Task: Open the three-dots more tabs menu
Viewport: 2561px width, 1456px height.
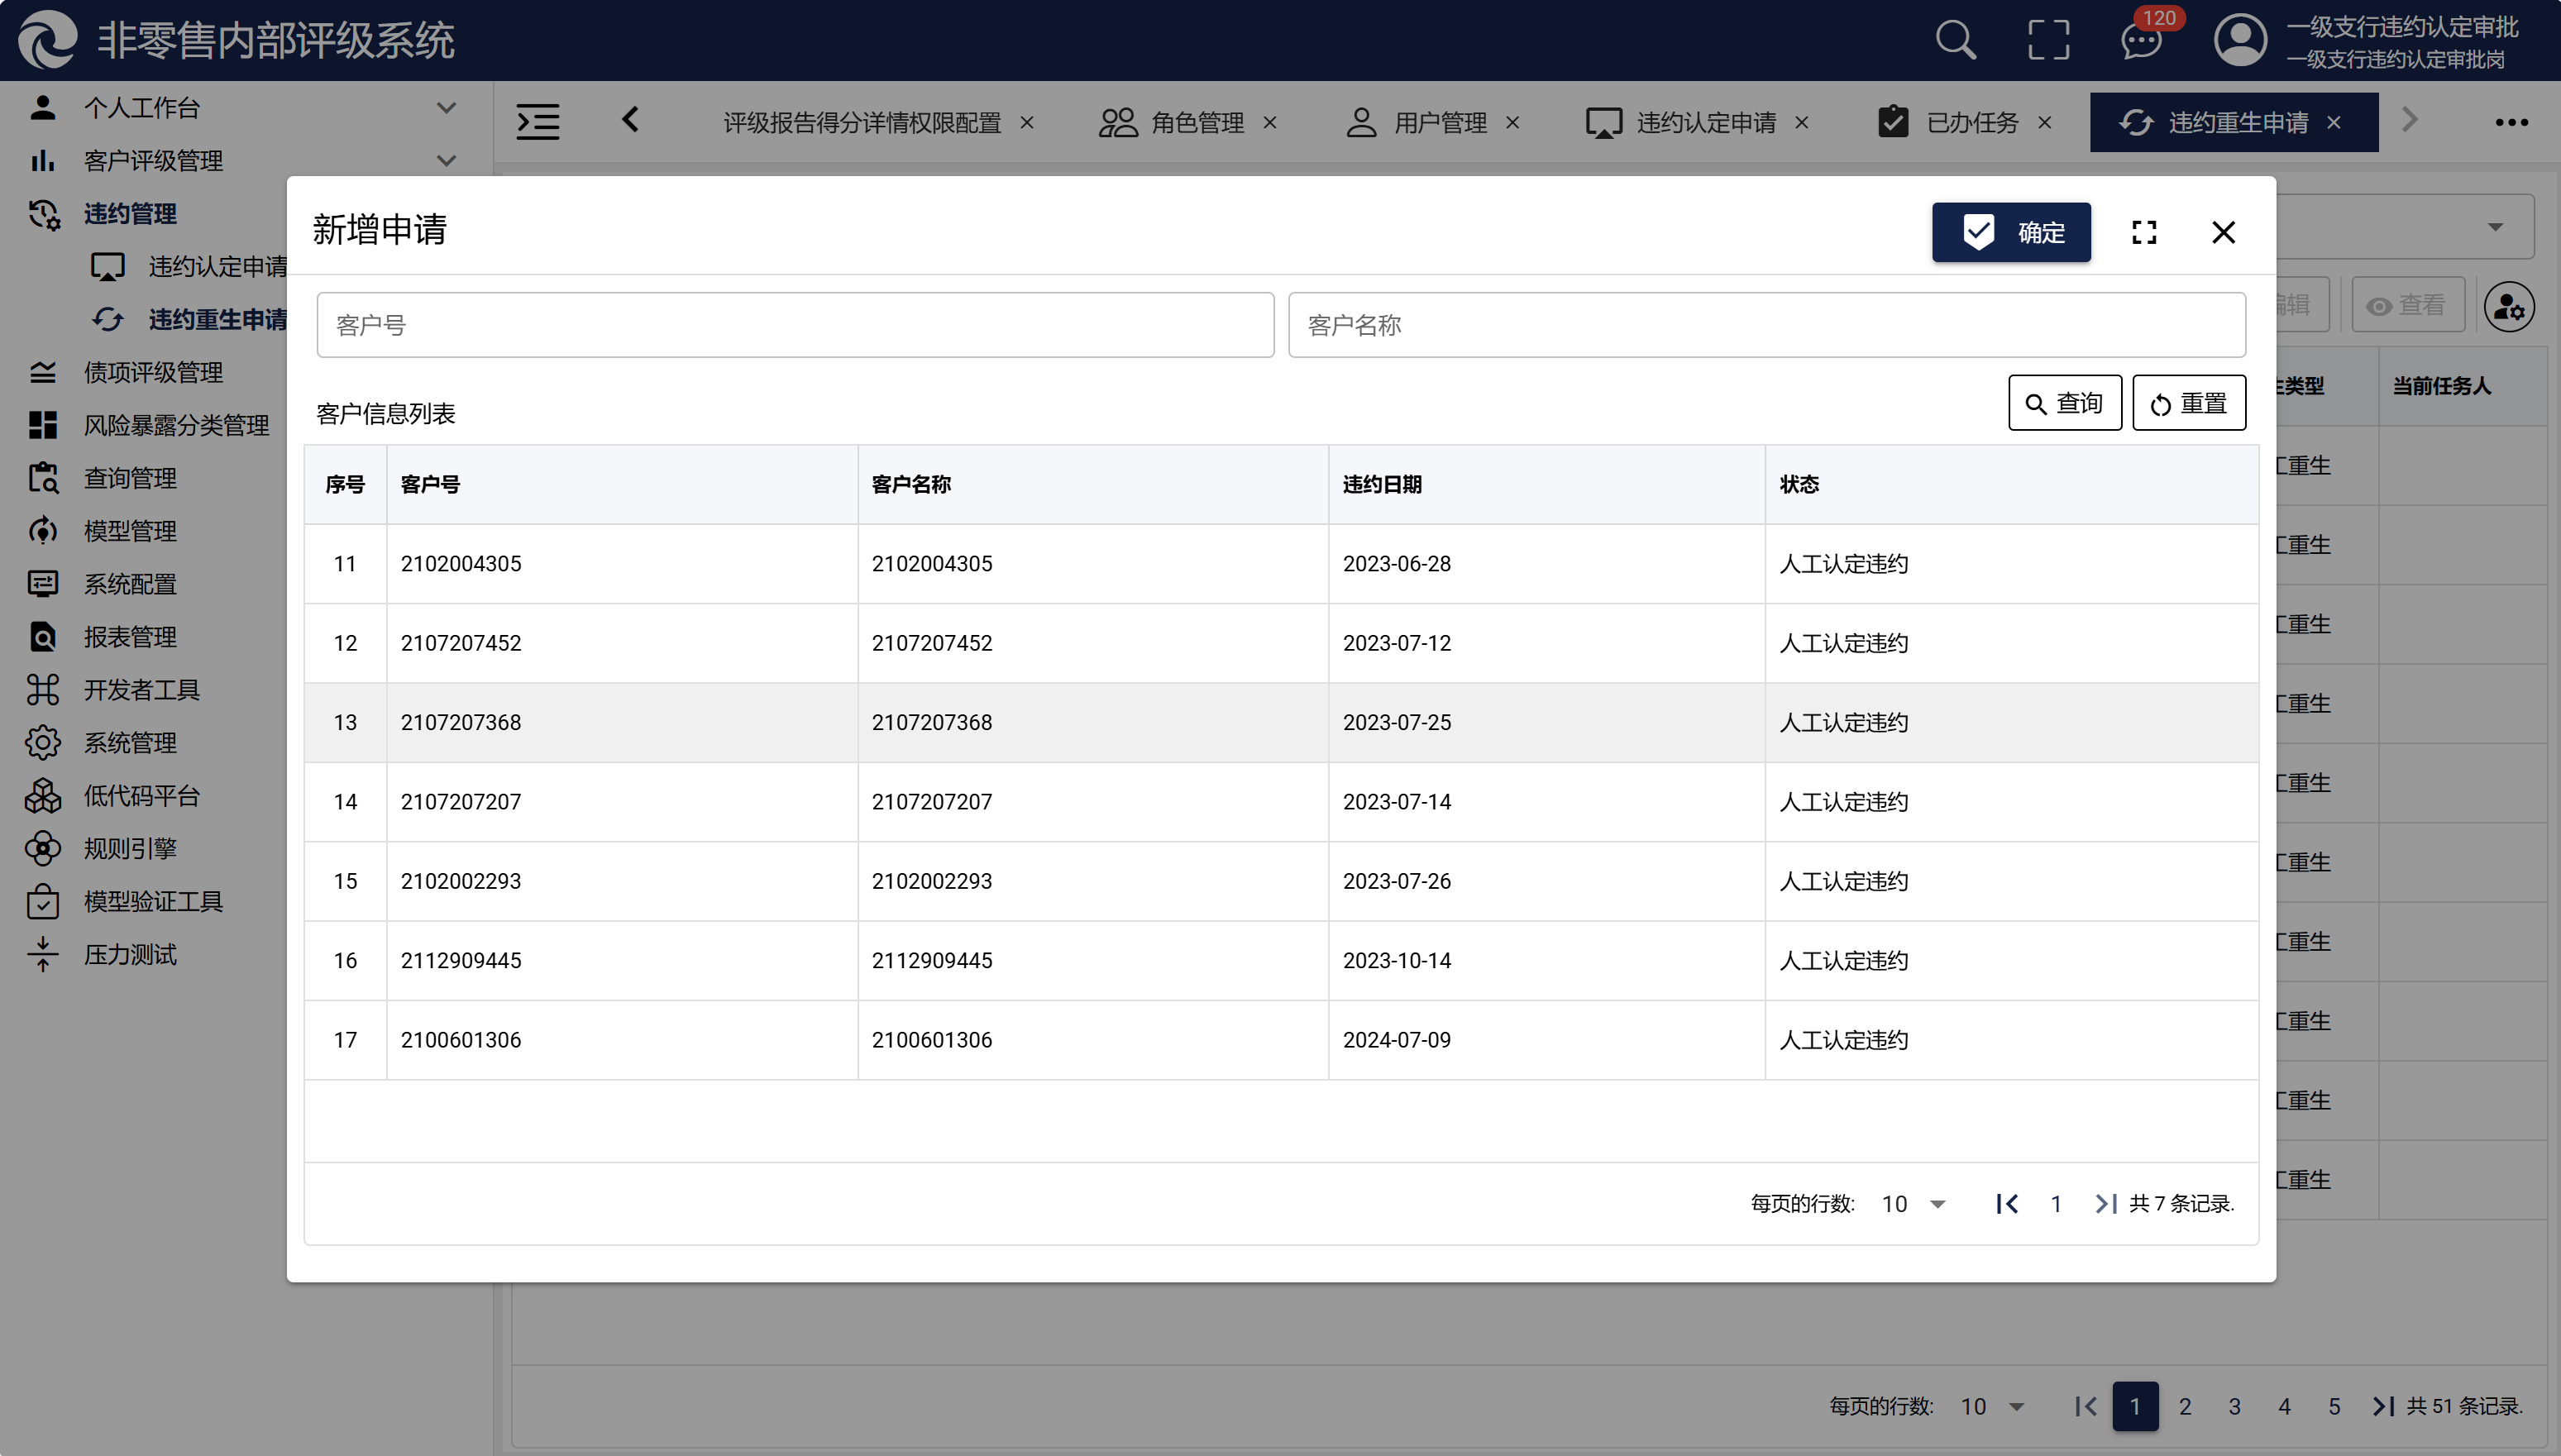Action: tap(2511, 122)
